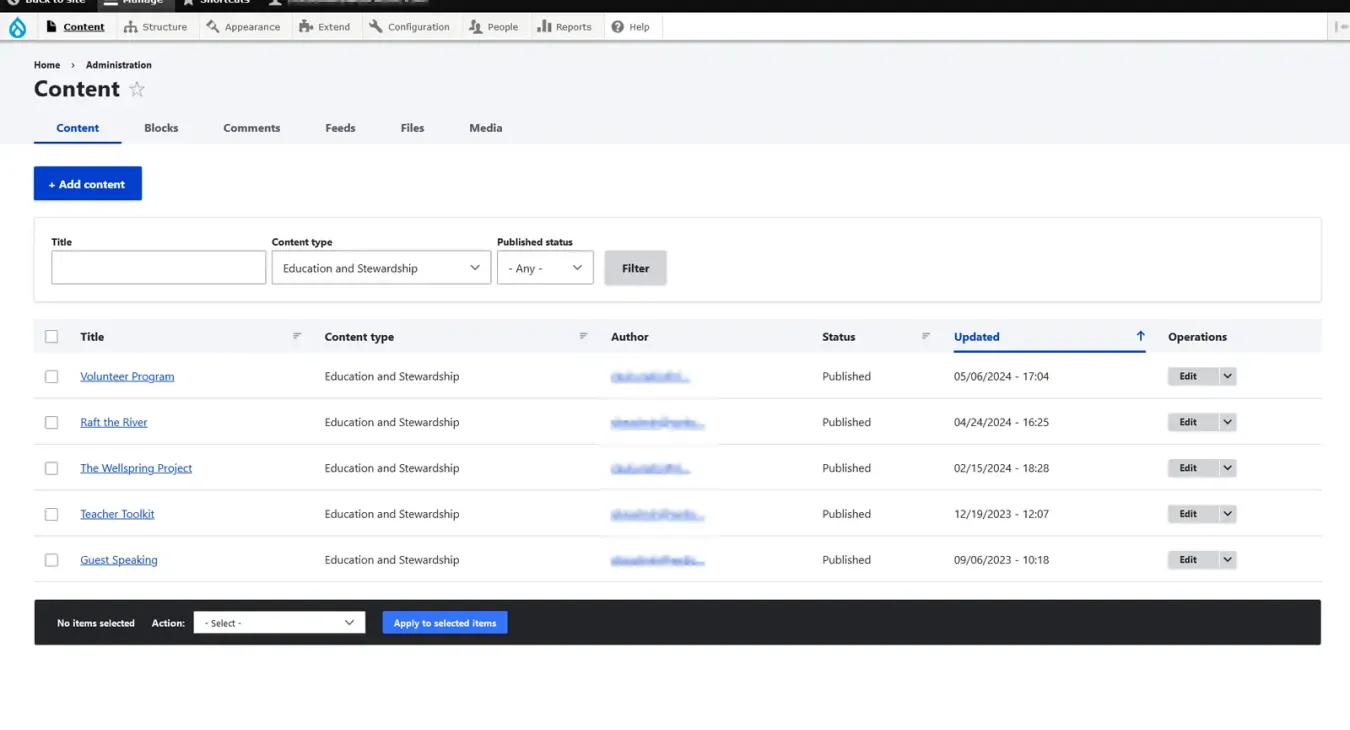This screenshot has height=730, width=1350.
Task: Check the Guest Speaking row checkbox
Action: 52,560
